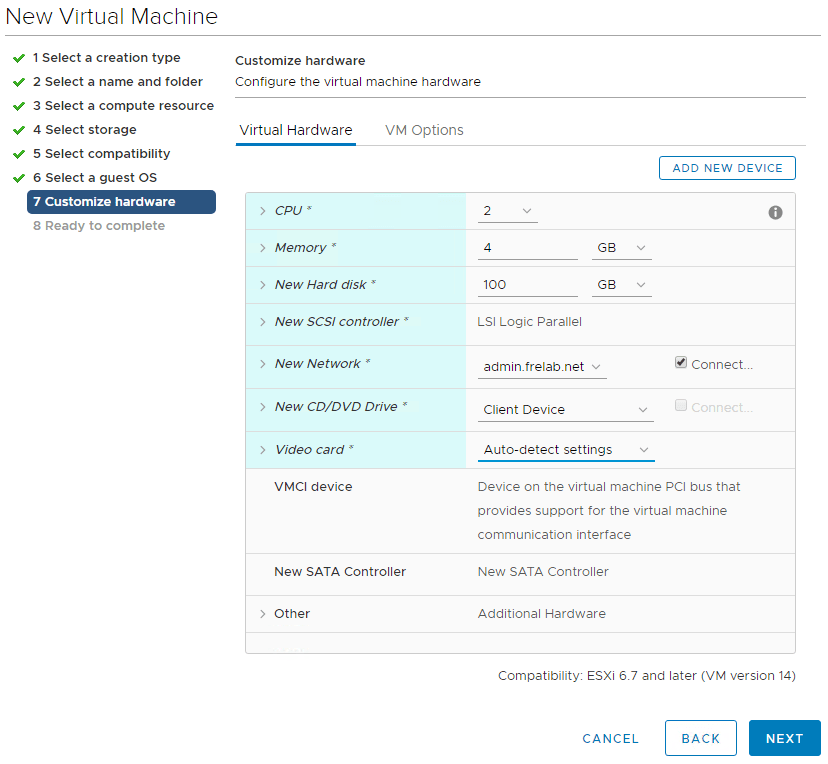Toggle the CD/DVD Drive Connect checkbox
The image size is (828, 764).
pyautogui.click(x=681, y=405)
